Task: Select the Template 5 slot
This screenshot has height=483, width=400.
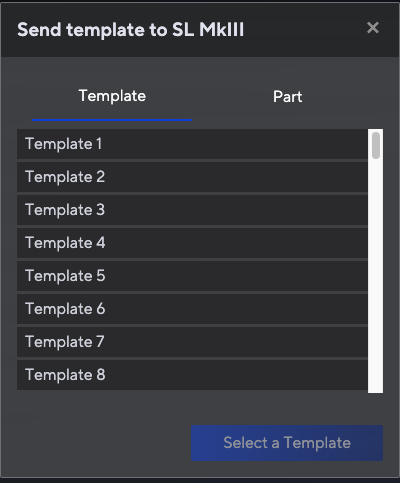Action: tap(192, 276)
